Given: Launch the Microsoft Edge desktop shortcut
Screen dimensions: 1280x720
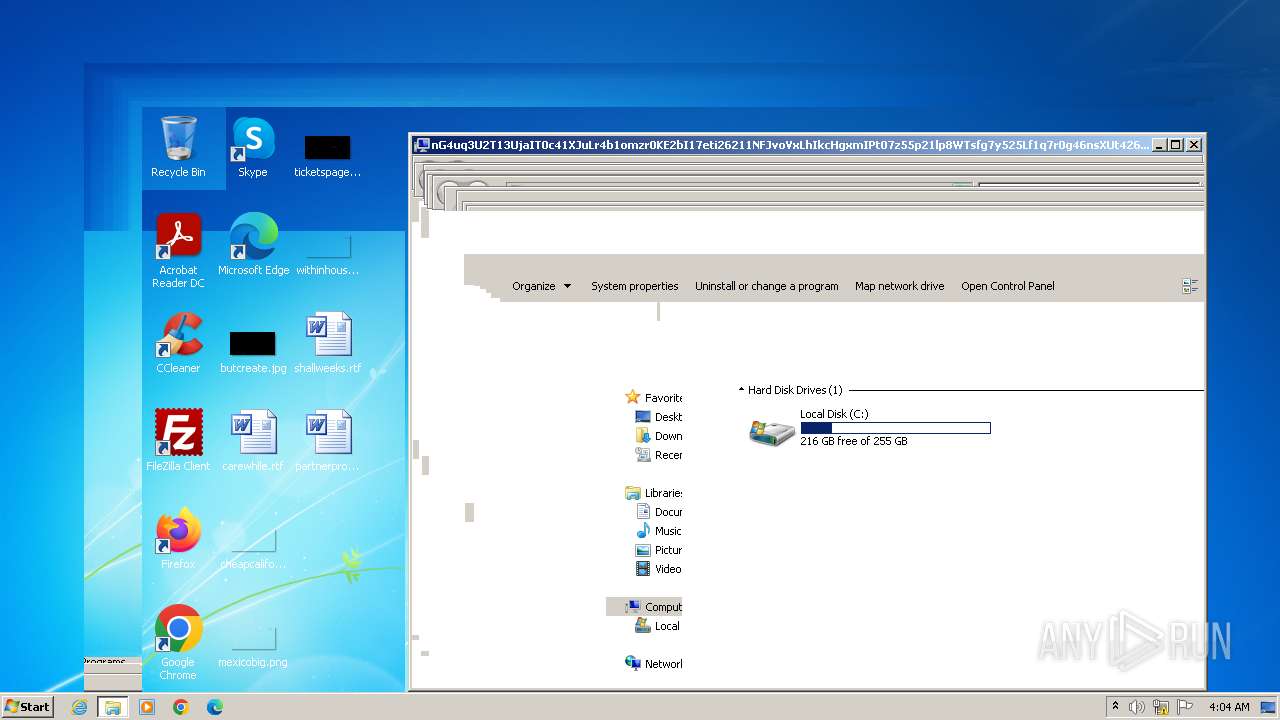Looking at the screenshot, I should pyautogui.click(x=253, y=244).
